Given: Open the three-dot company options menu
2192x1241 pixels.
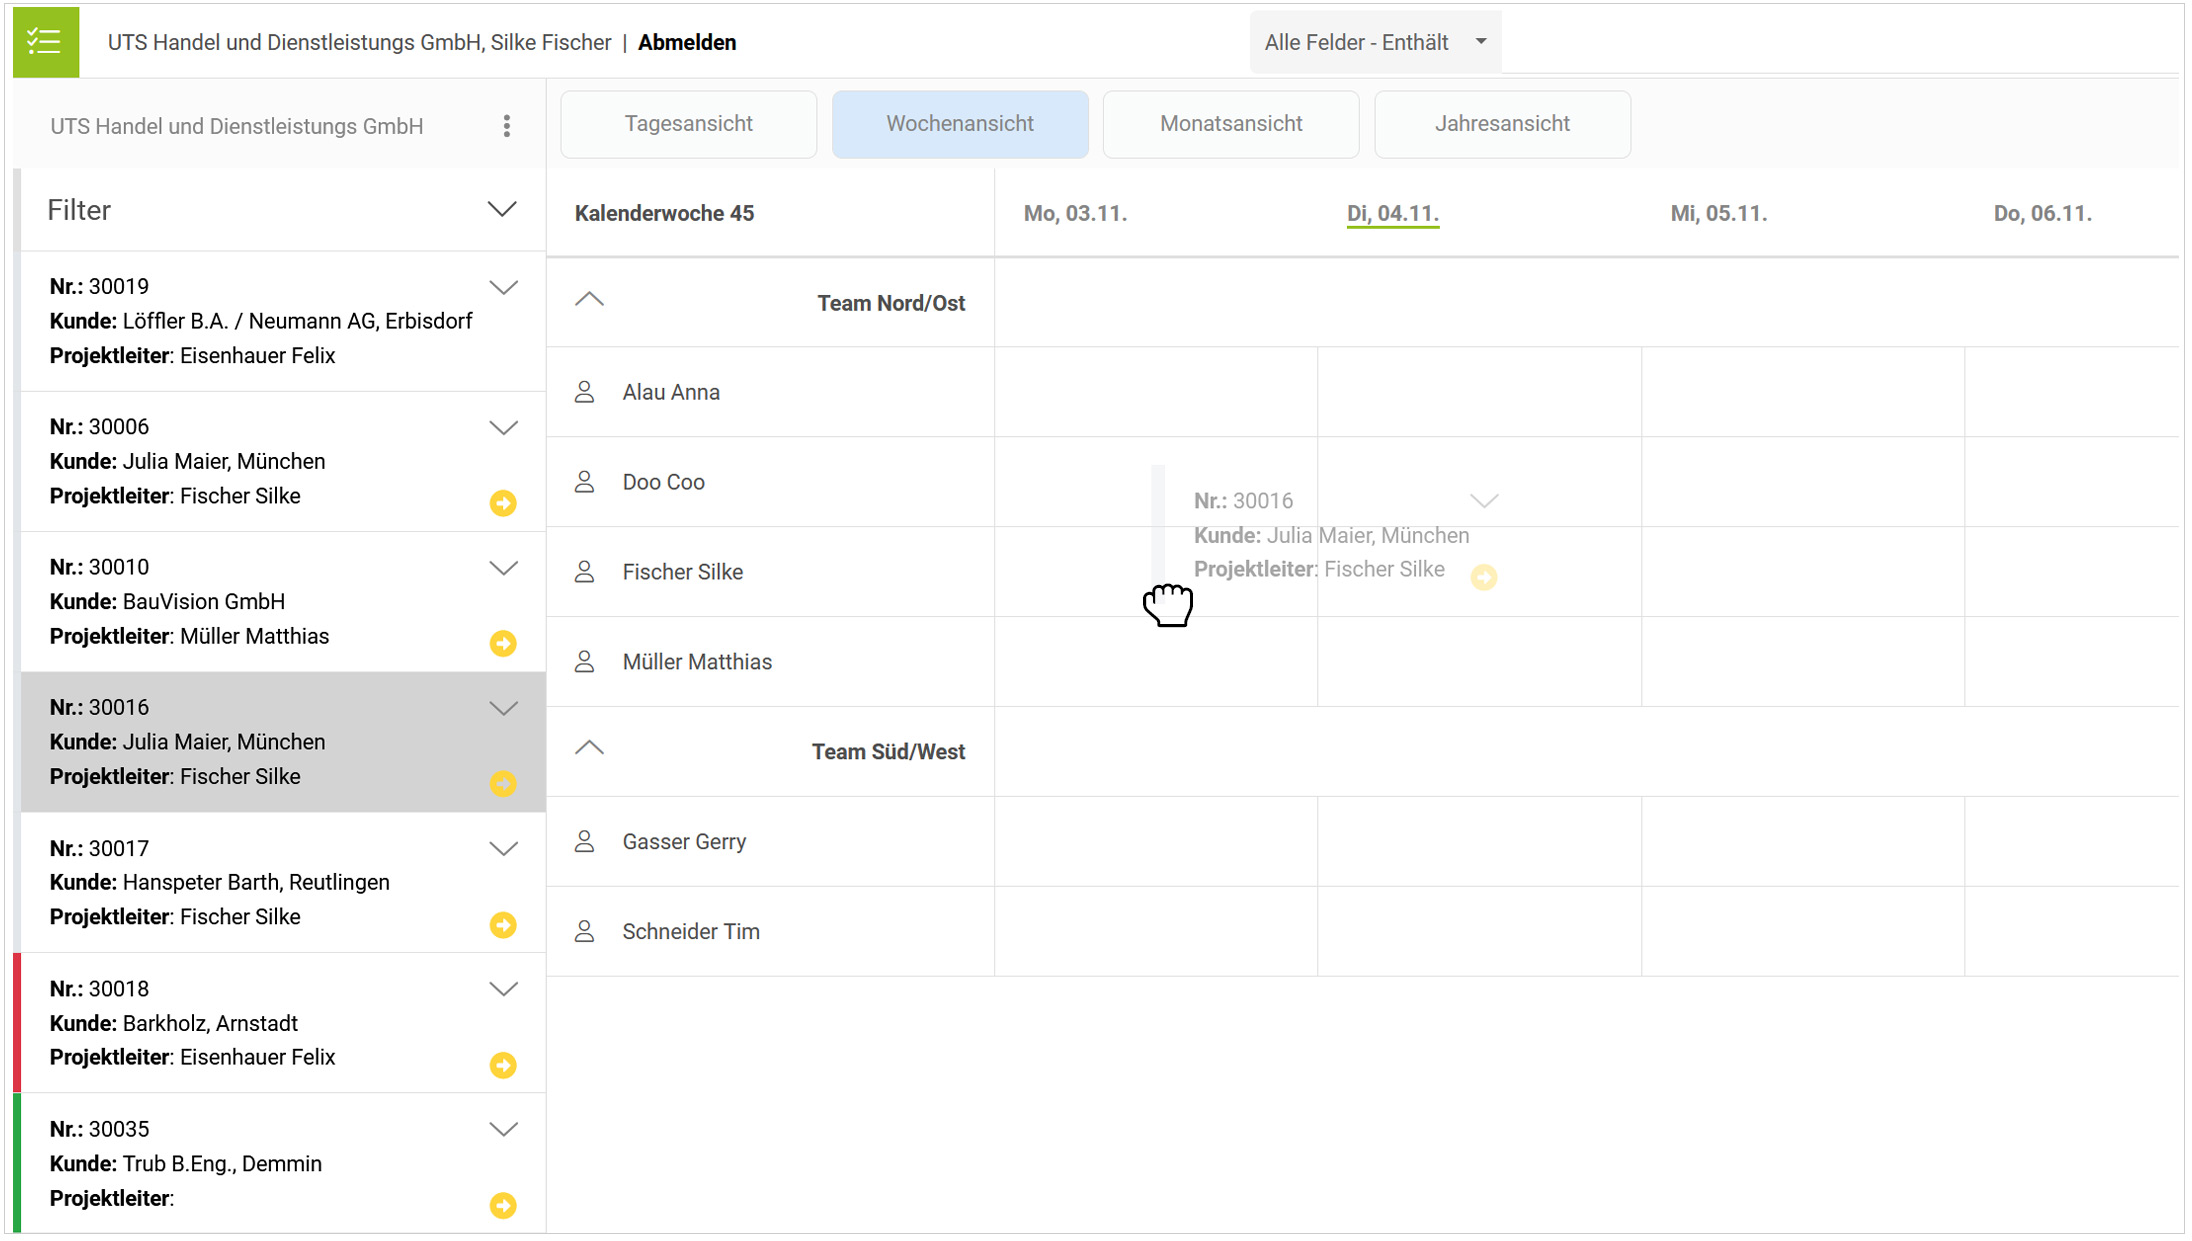Looking at the screenshot, I should click(x=507, y=126).
